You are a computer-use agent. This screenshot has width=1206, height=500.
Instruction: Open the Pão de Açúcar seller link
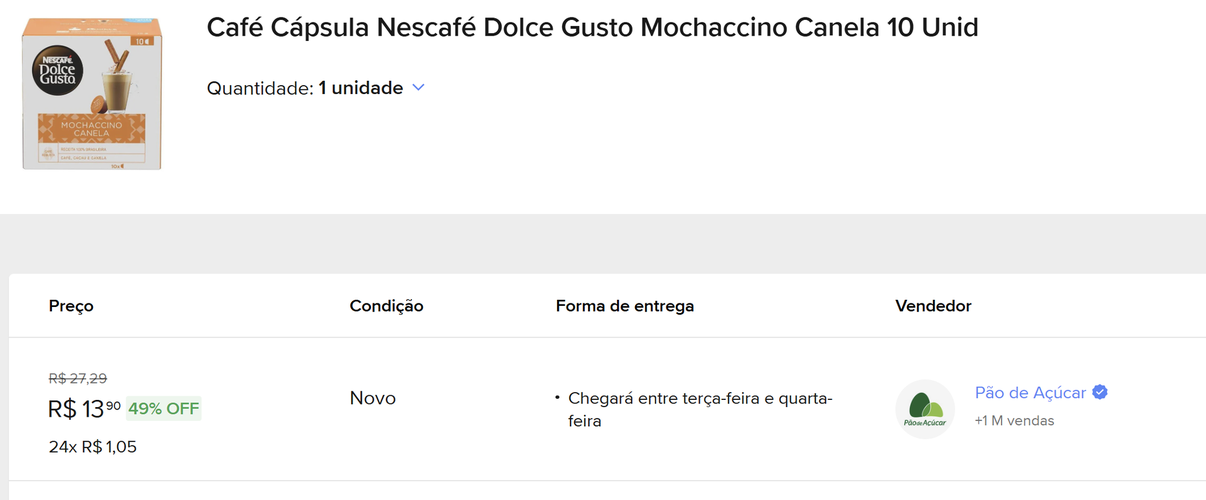tap(1030, 392)
